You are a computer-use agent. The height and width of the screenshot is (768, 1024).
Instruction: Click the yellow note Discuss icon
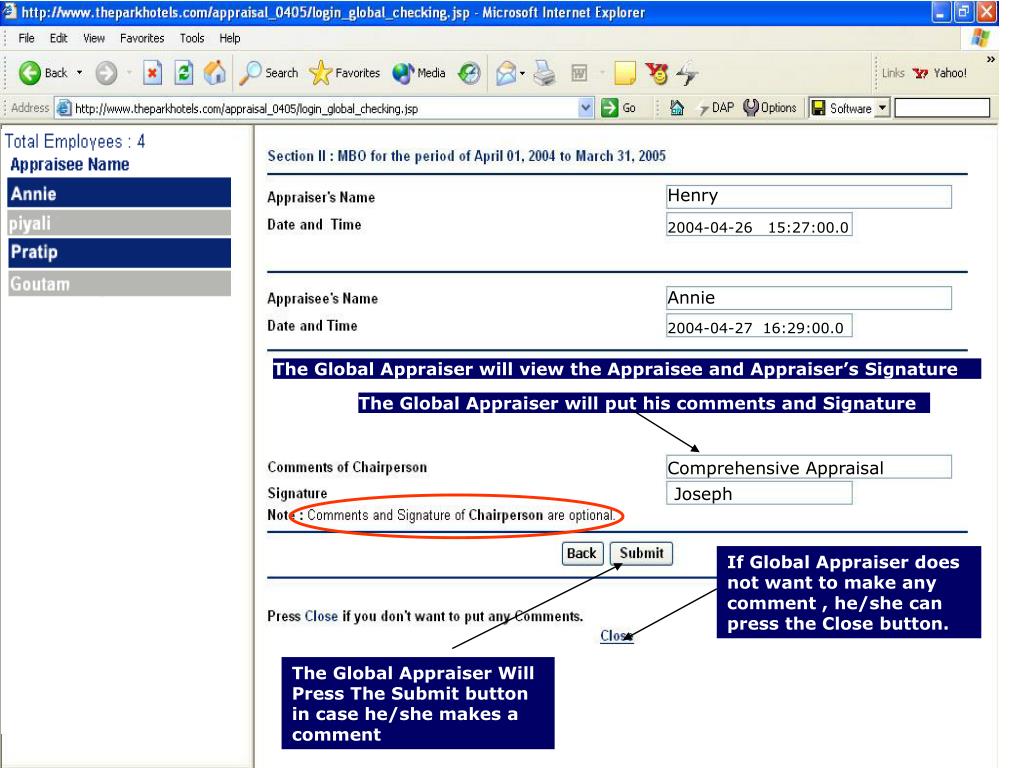click(625, 73)
